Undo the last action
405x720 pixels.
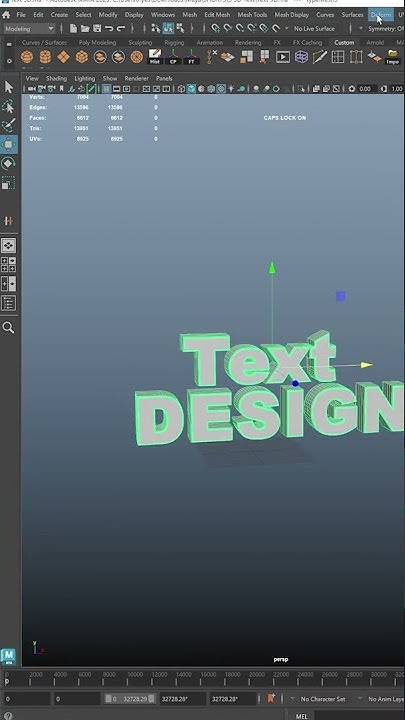(x=109, y=28)
